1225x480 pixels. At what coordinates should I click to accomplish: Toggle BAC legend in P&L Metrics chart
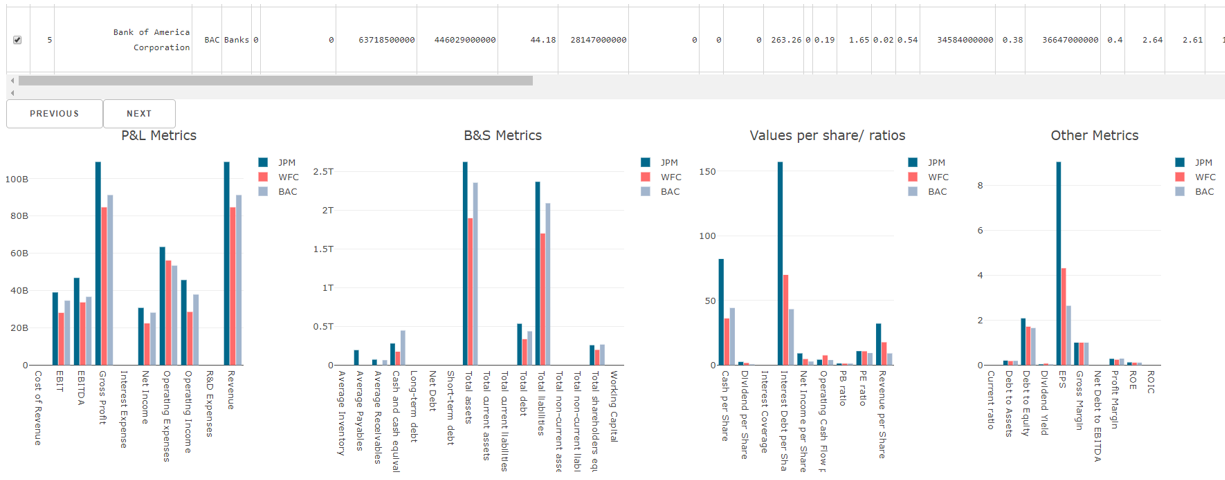tap(279, 191)
